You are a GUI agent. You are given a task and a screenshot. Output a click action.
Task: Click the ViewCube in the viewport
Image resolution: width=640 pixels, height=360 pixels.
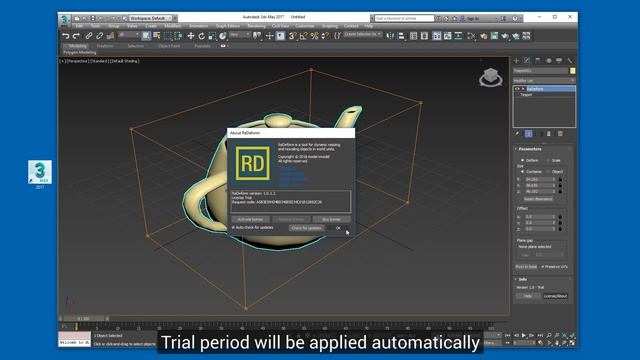click(490, 77)
